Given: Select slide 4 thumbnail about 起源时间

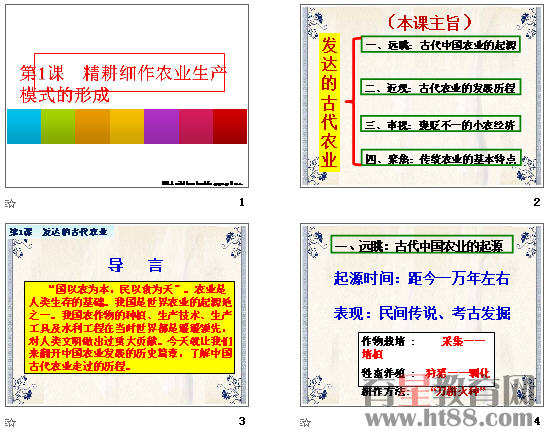Looking at the screenshot, I should coord(422,315).
